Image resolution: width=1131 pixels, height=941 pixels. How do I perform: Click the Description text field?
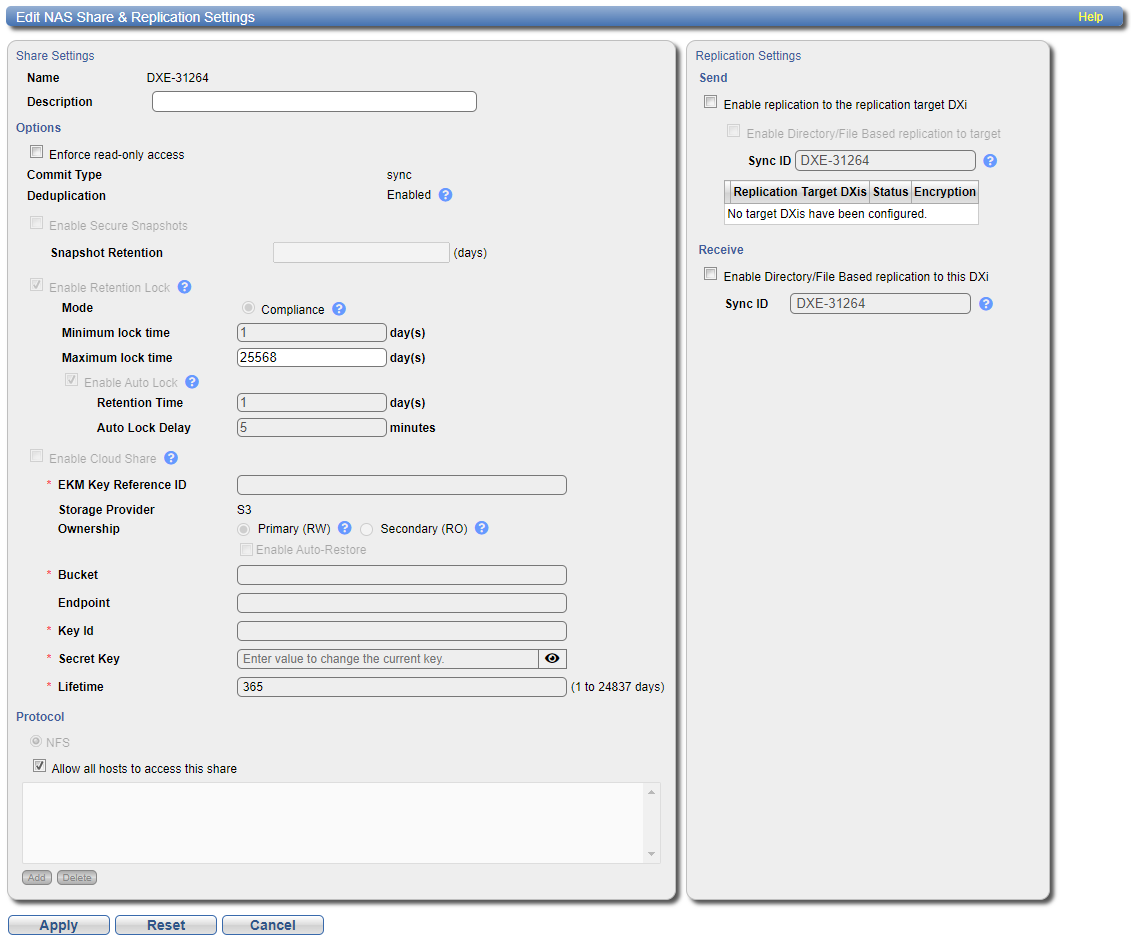tap(314, 102)
